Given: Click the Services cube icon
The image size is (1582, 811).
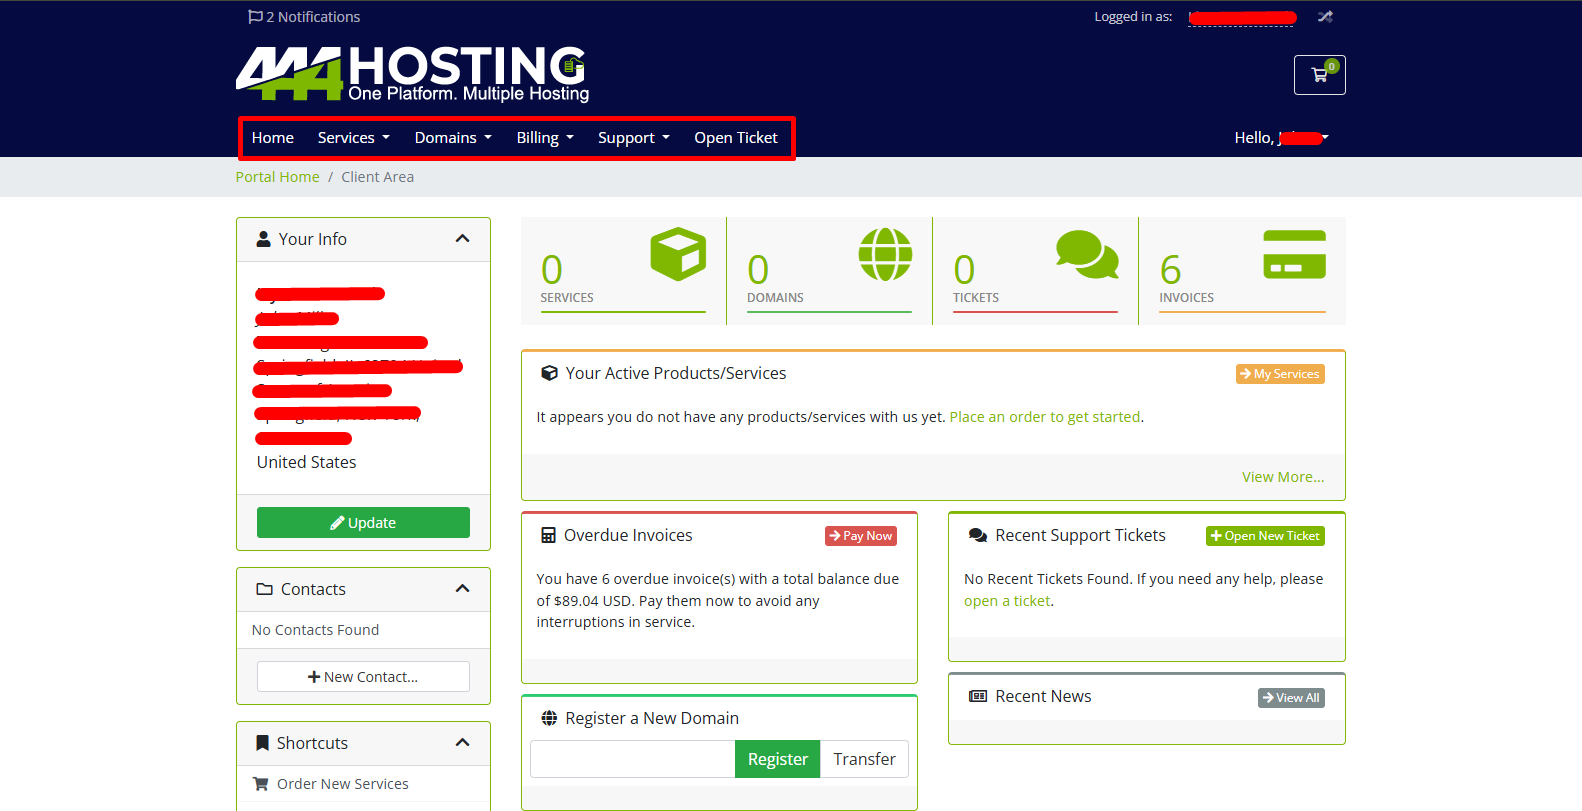Looking at the screenshot, I should (677, 254).
